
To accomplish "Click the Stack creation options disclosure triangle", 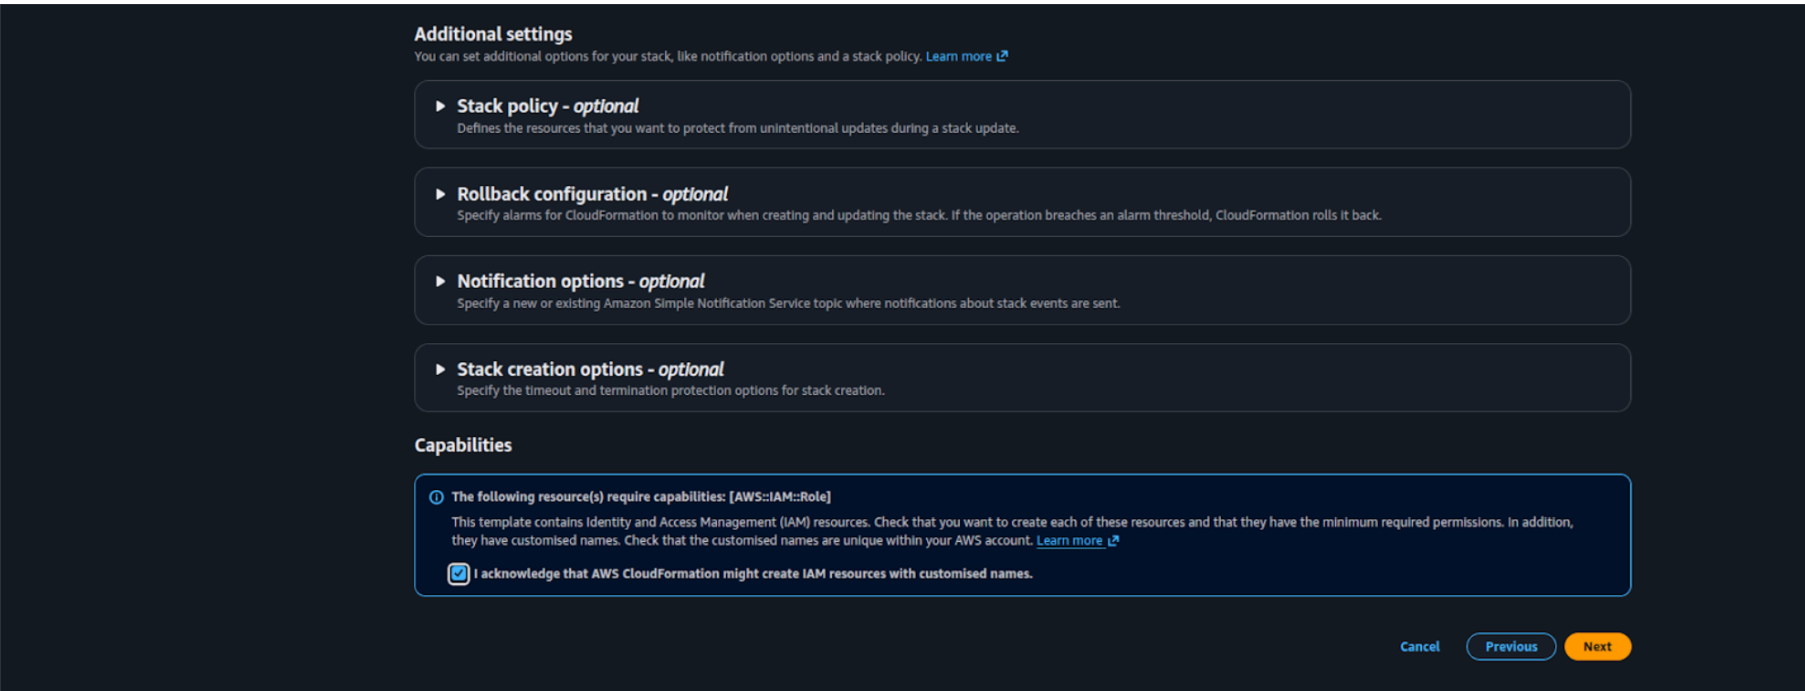I will tap(440, 369).
